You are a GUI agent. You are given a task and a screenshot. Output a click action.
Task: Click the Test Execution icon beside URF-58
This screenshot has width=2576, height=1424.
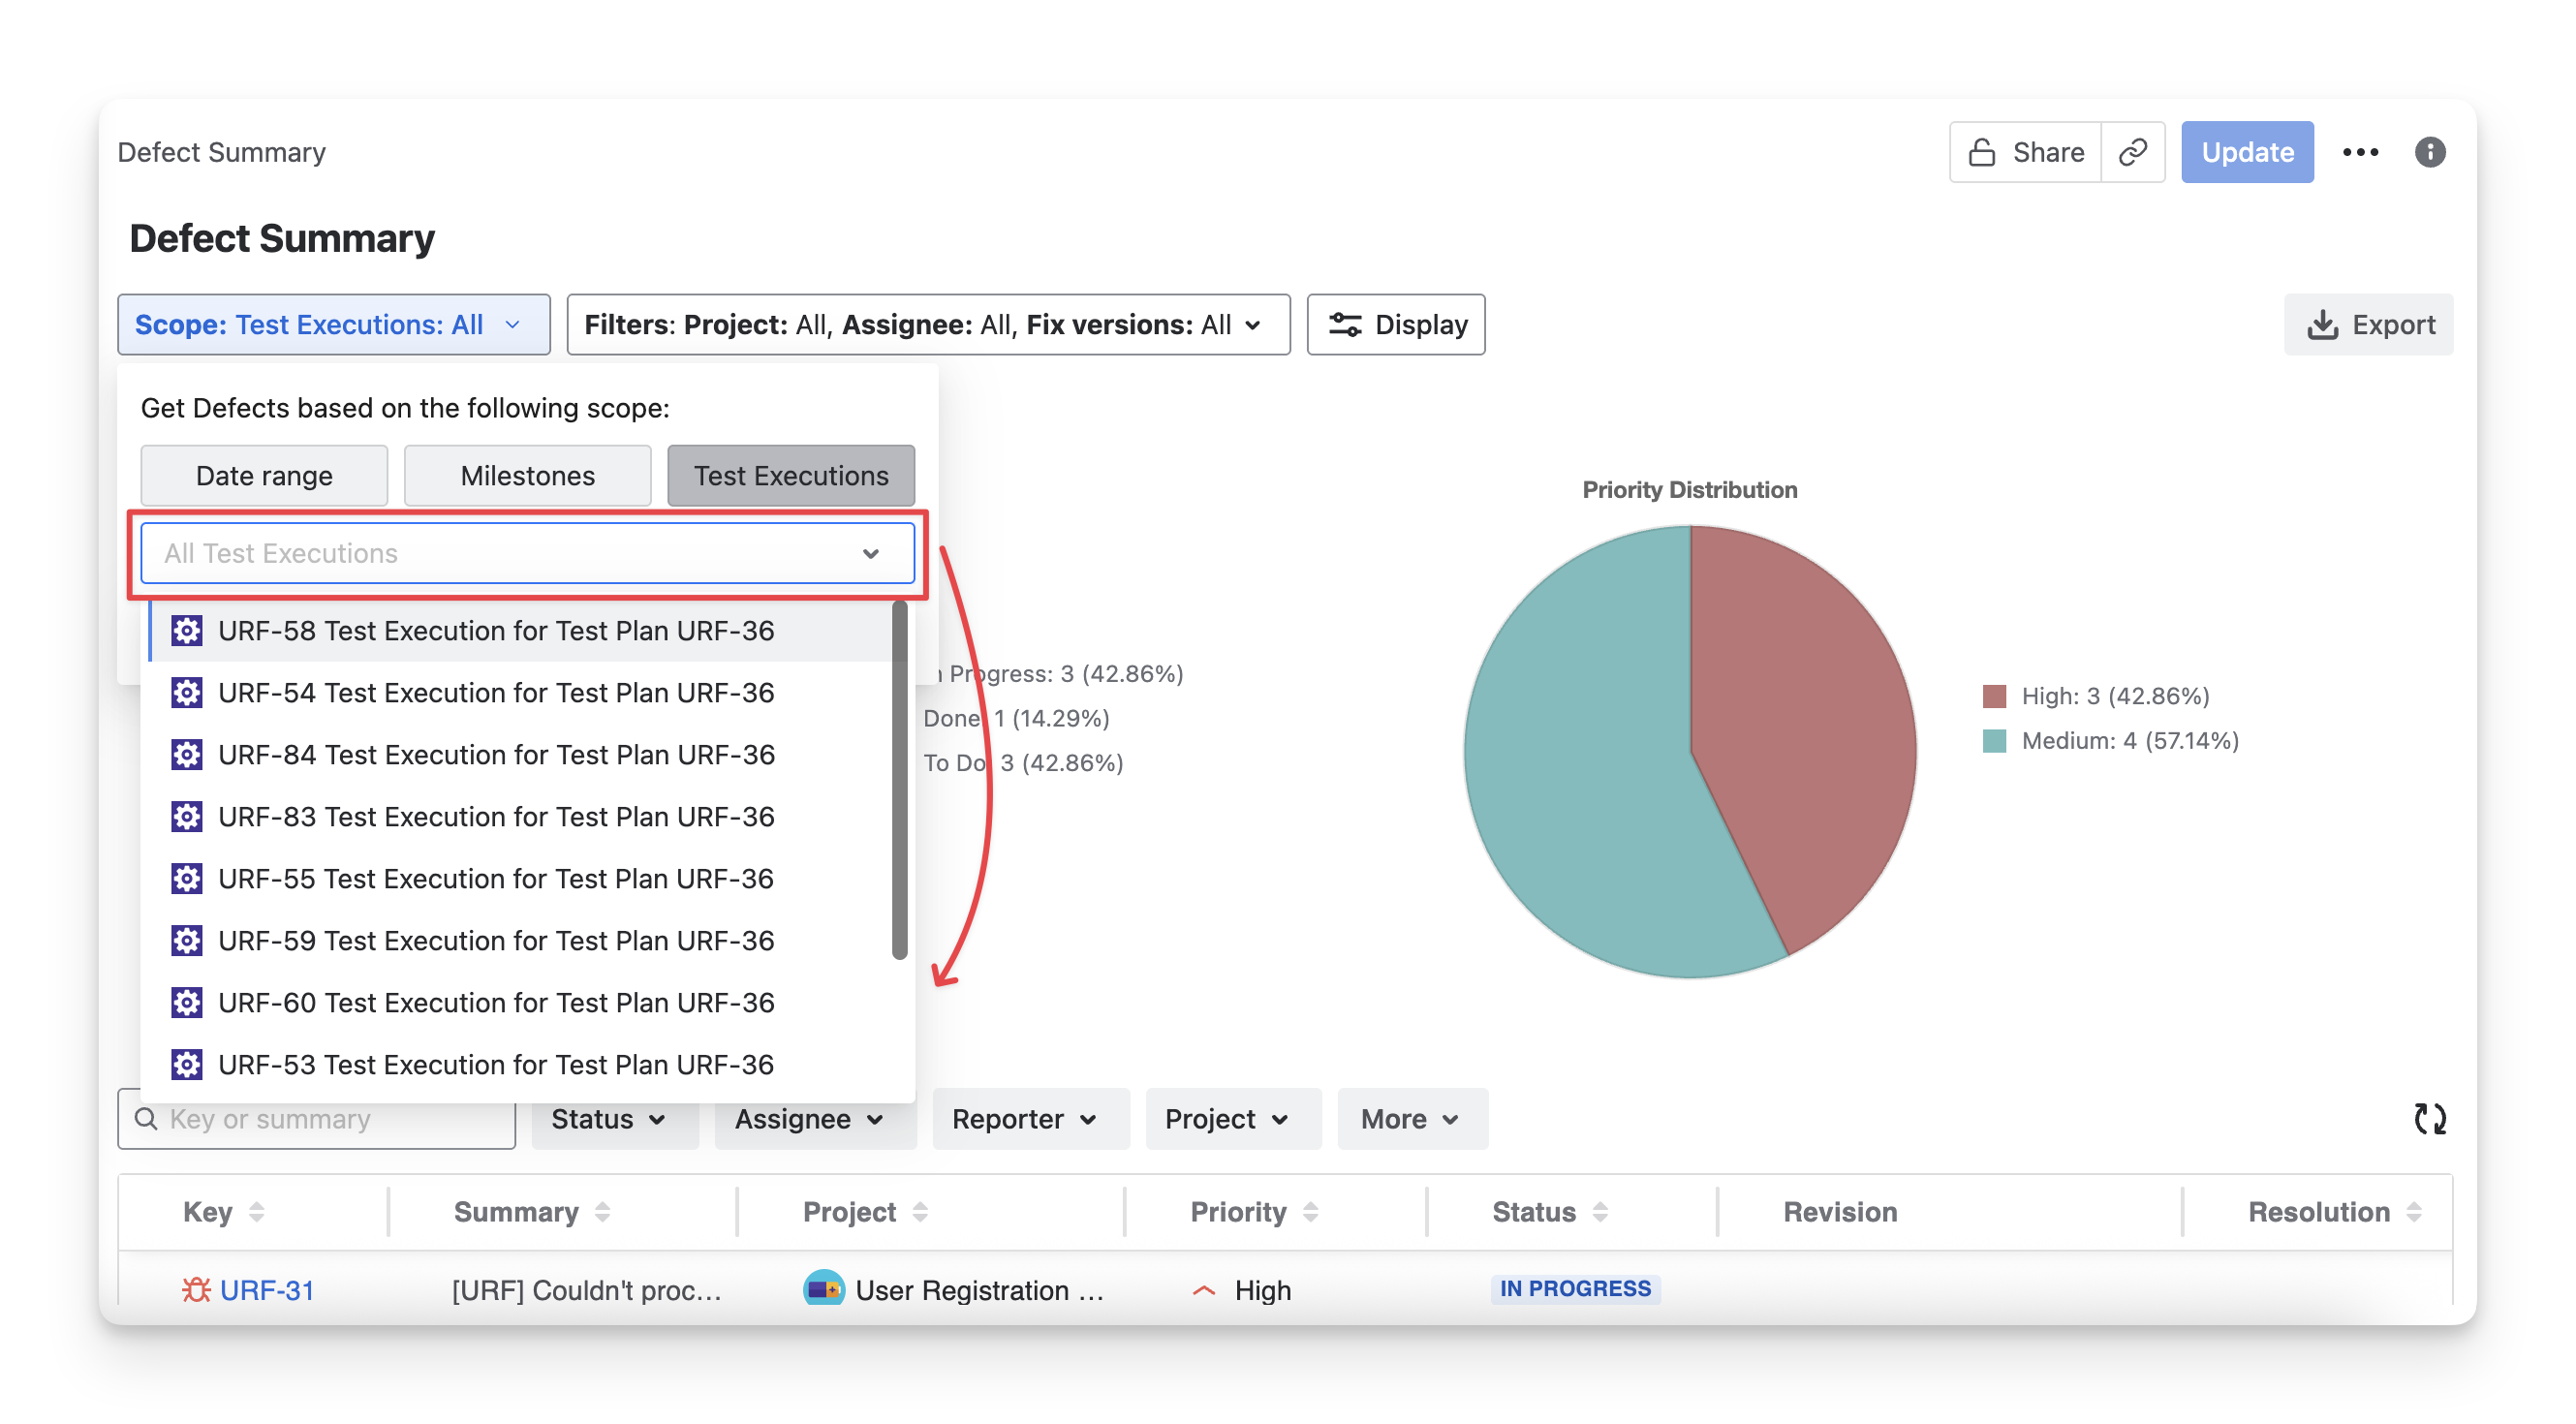pyautogui.click(x=187, y=631)
